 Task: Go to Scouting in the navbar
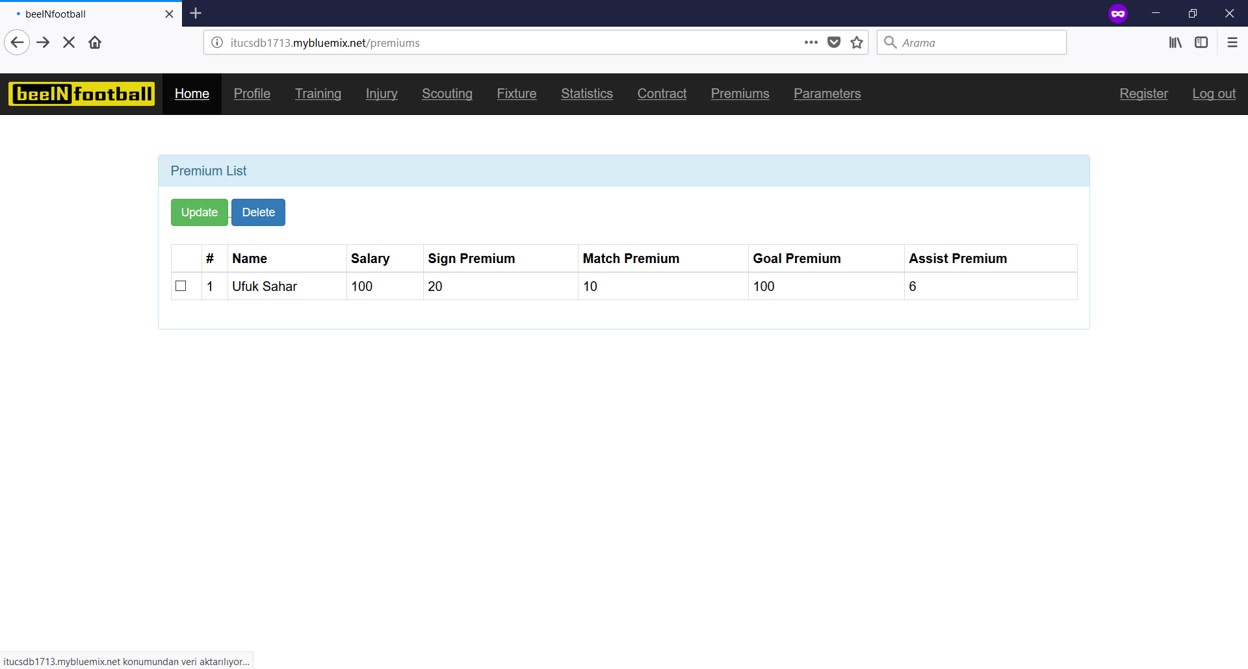click(447, 94)
